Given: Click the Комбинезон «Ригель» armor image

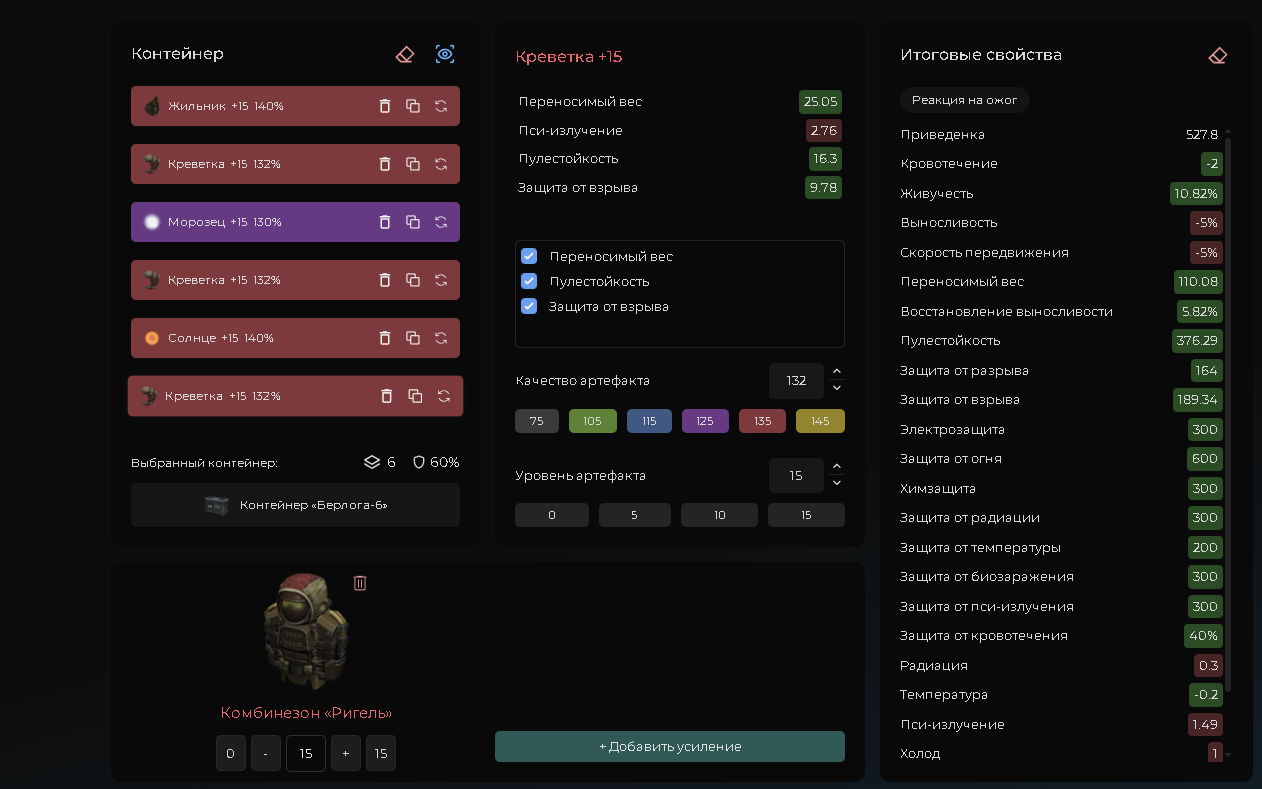Looking at the screenshot, I should click(305, 633).
